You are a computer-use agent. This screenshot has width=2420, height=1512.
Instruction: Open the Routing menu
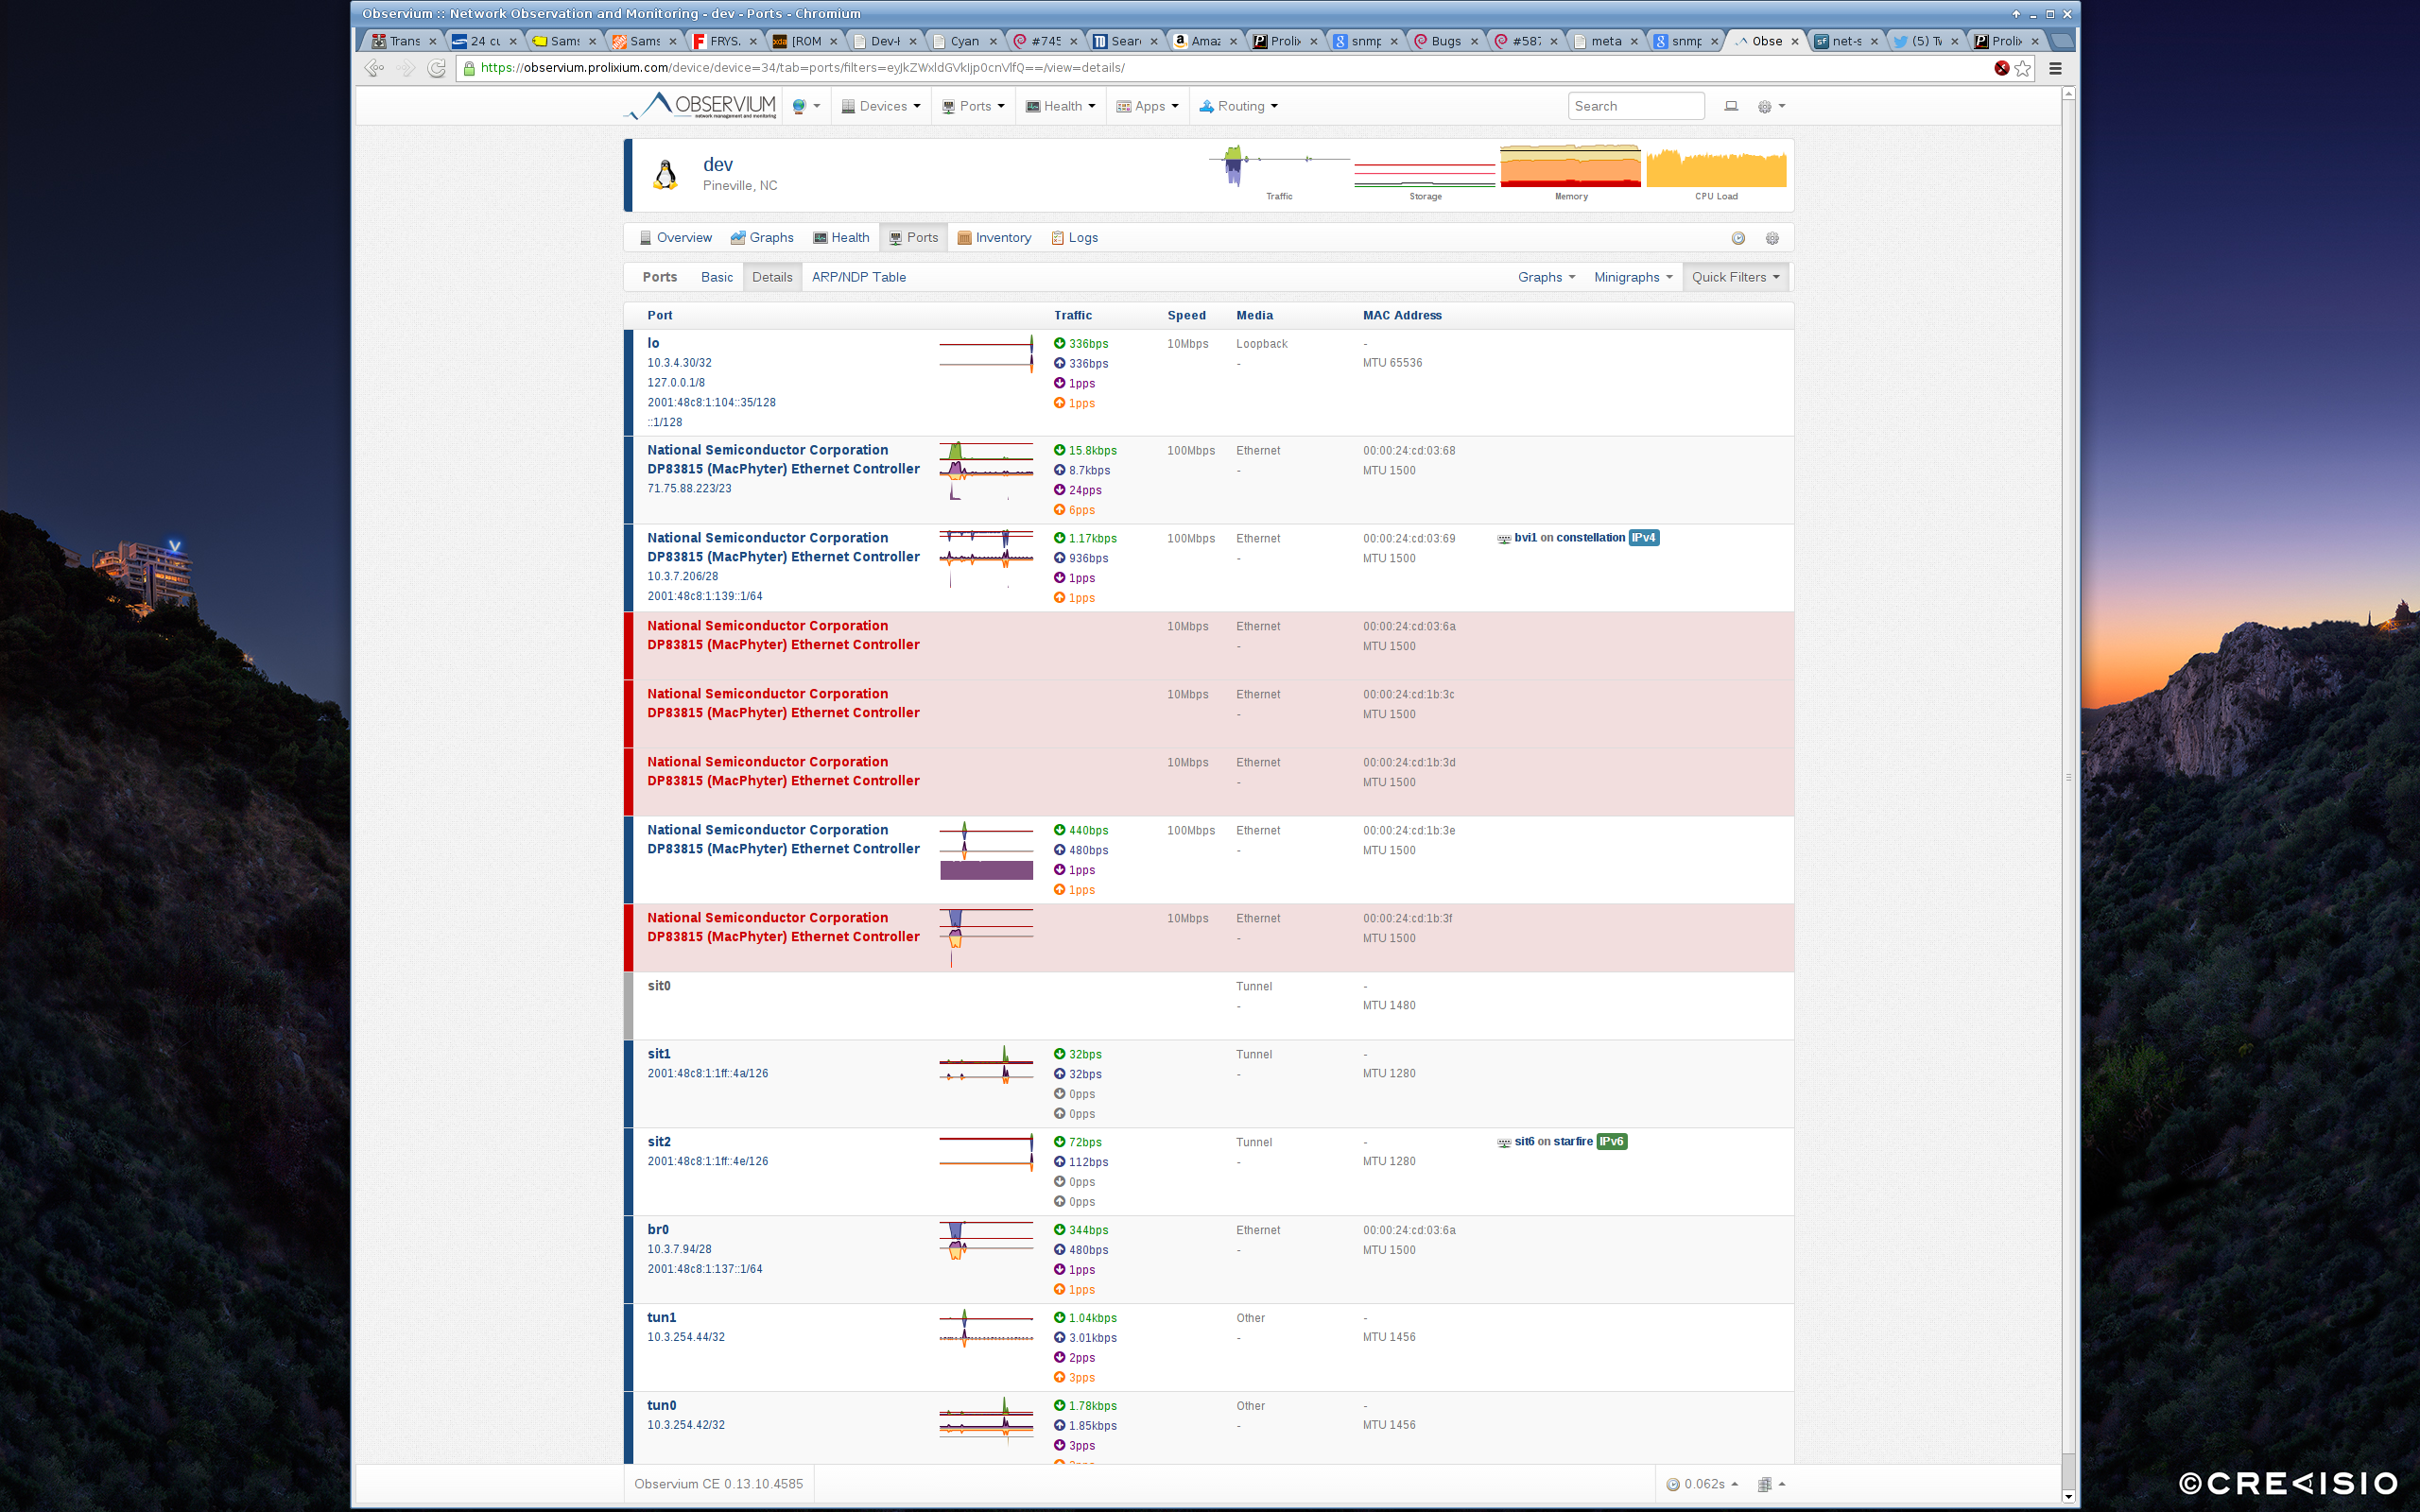1238,106
